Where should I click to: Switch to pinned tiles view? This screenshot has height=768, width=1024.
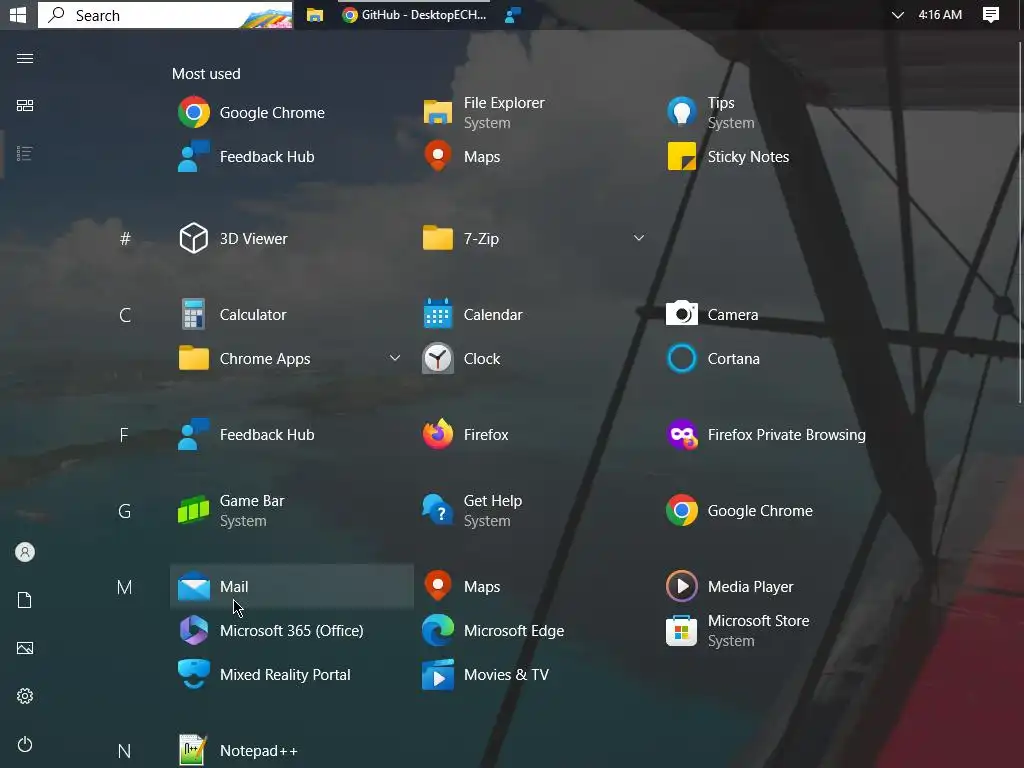tap(25, 106)
